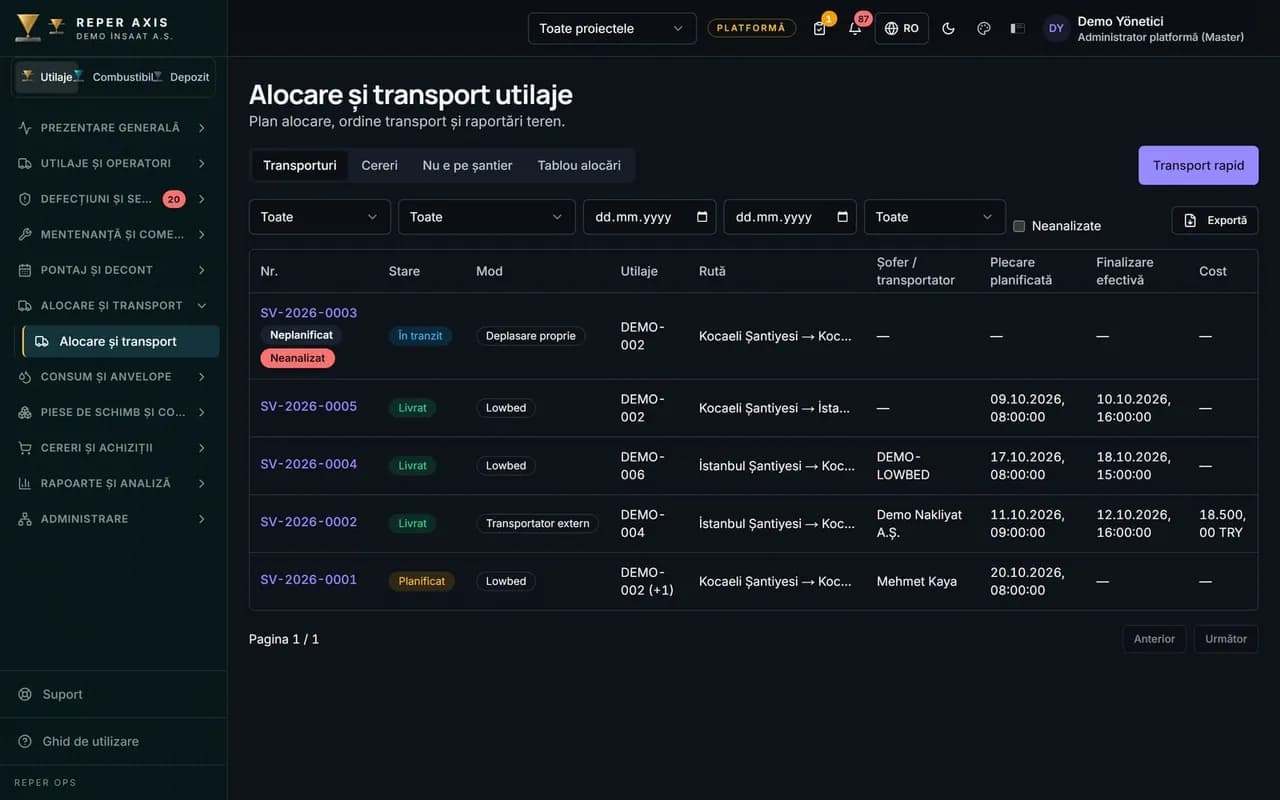Click the Exportă button

coord(1215,220)
